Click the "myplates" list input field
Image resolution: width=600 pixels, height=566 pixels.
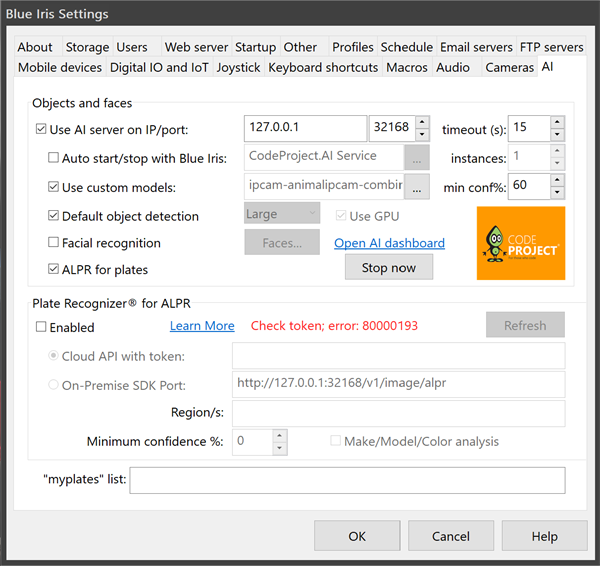pos(347,480)
